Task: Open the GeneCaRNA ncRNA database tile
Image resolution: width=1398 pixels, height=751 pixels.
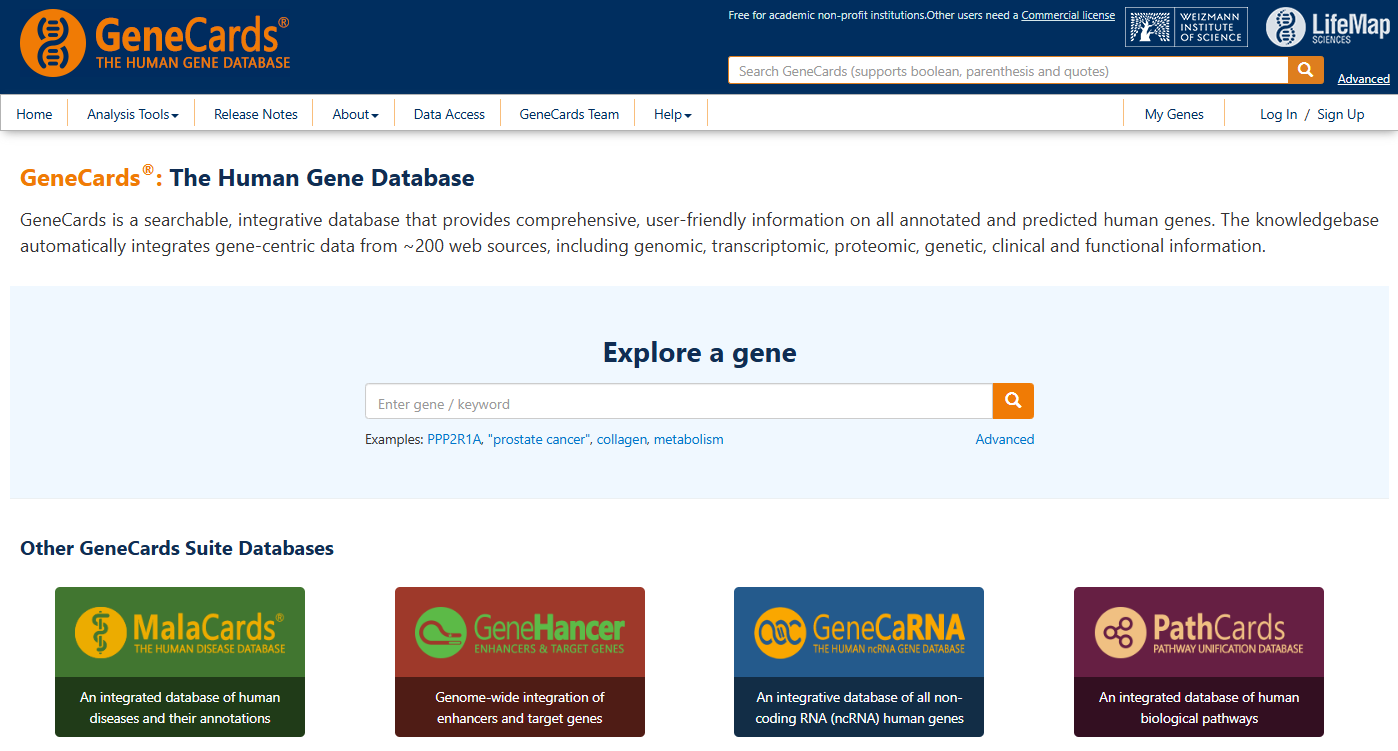Action: (x=859, y=662)
